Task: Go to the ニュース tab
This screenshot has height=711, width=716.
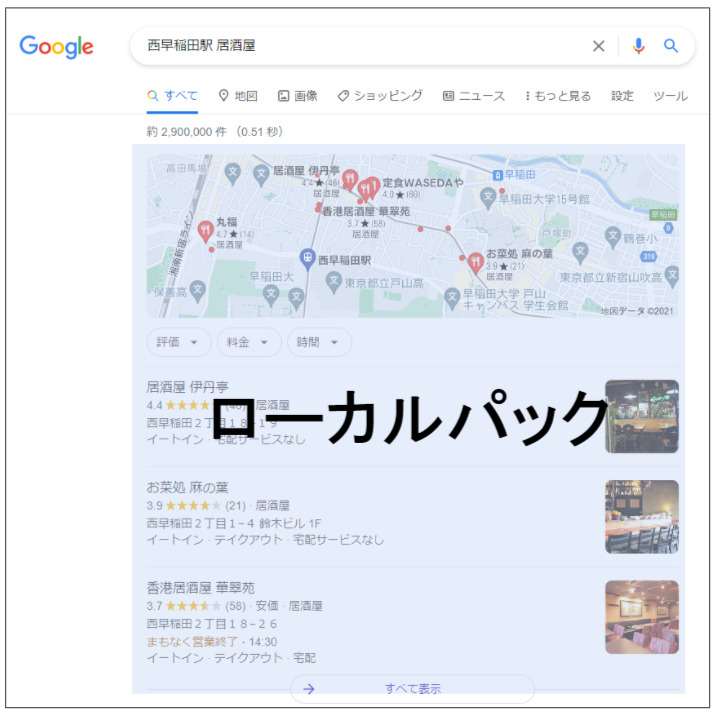Action: click(474, 96)
